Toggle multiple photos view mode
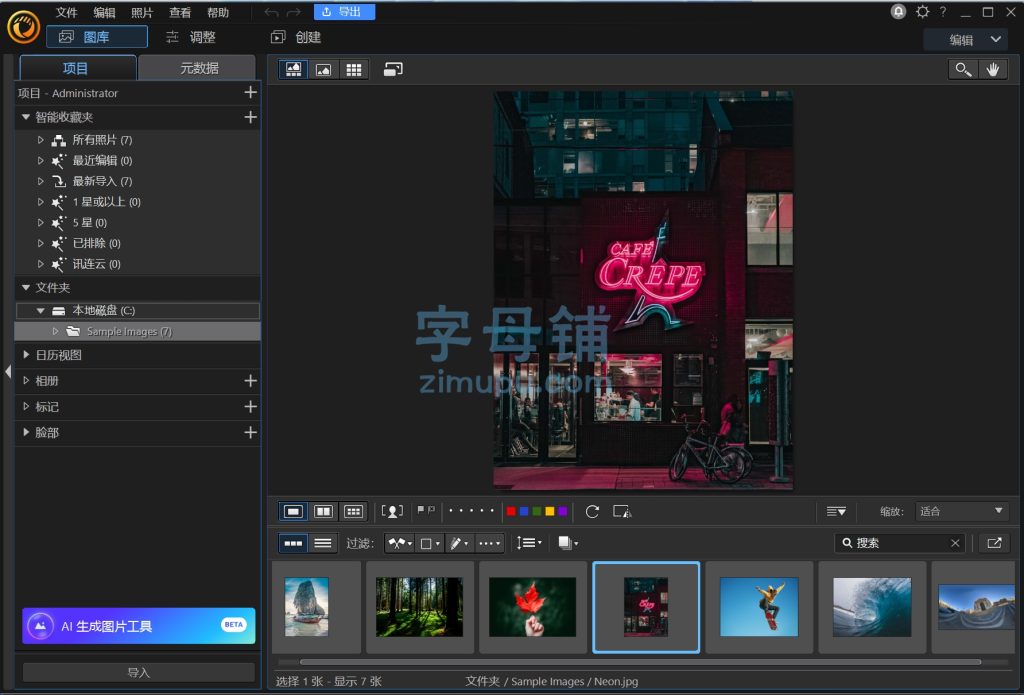The height and width of the screenshot is (695, 1024). (x=353, y=511)
